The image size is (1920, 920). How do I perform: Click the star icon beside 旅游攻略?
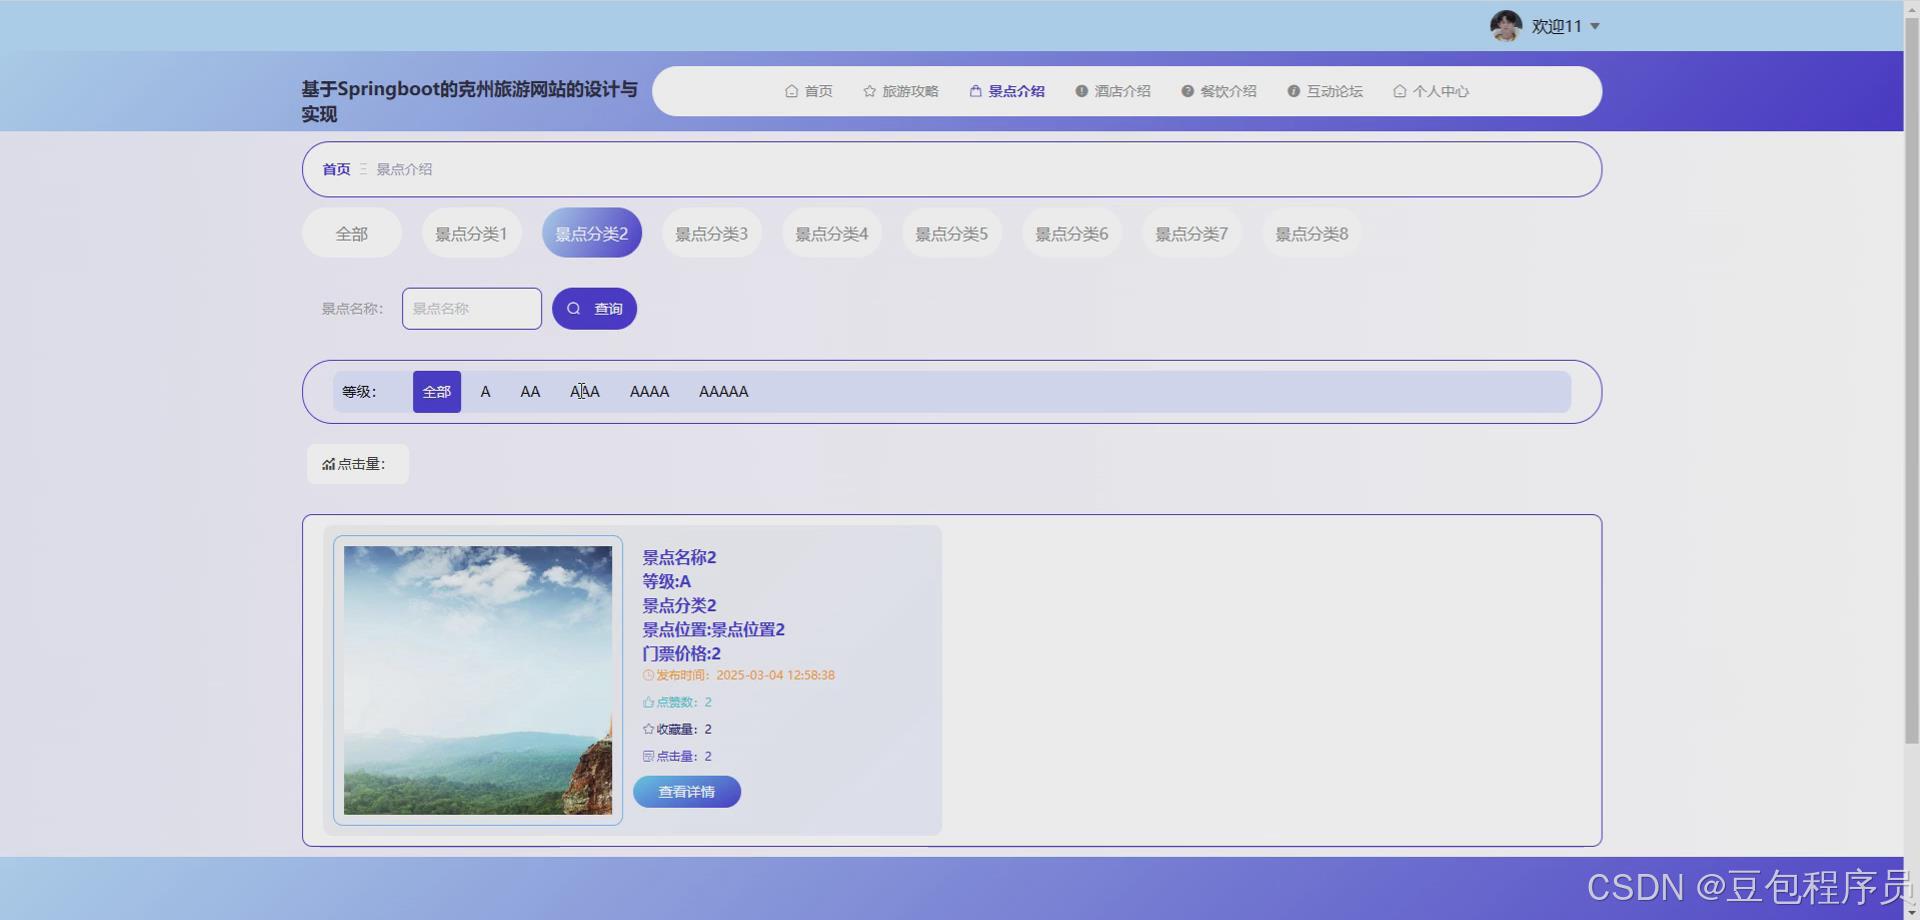click(x=869, y=91)
